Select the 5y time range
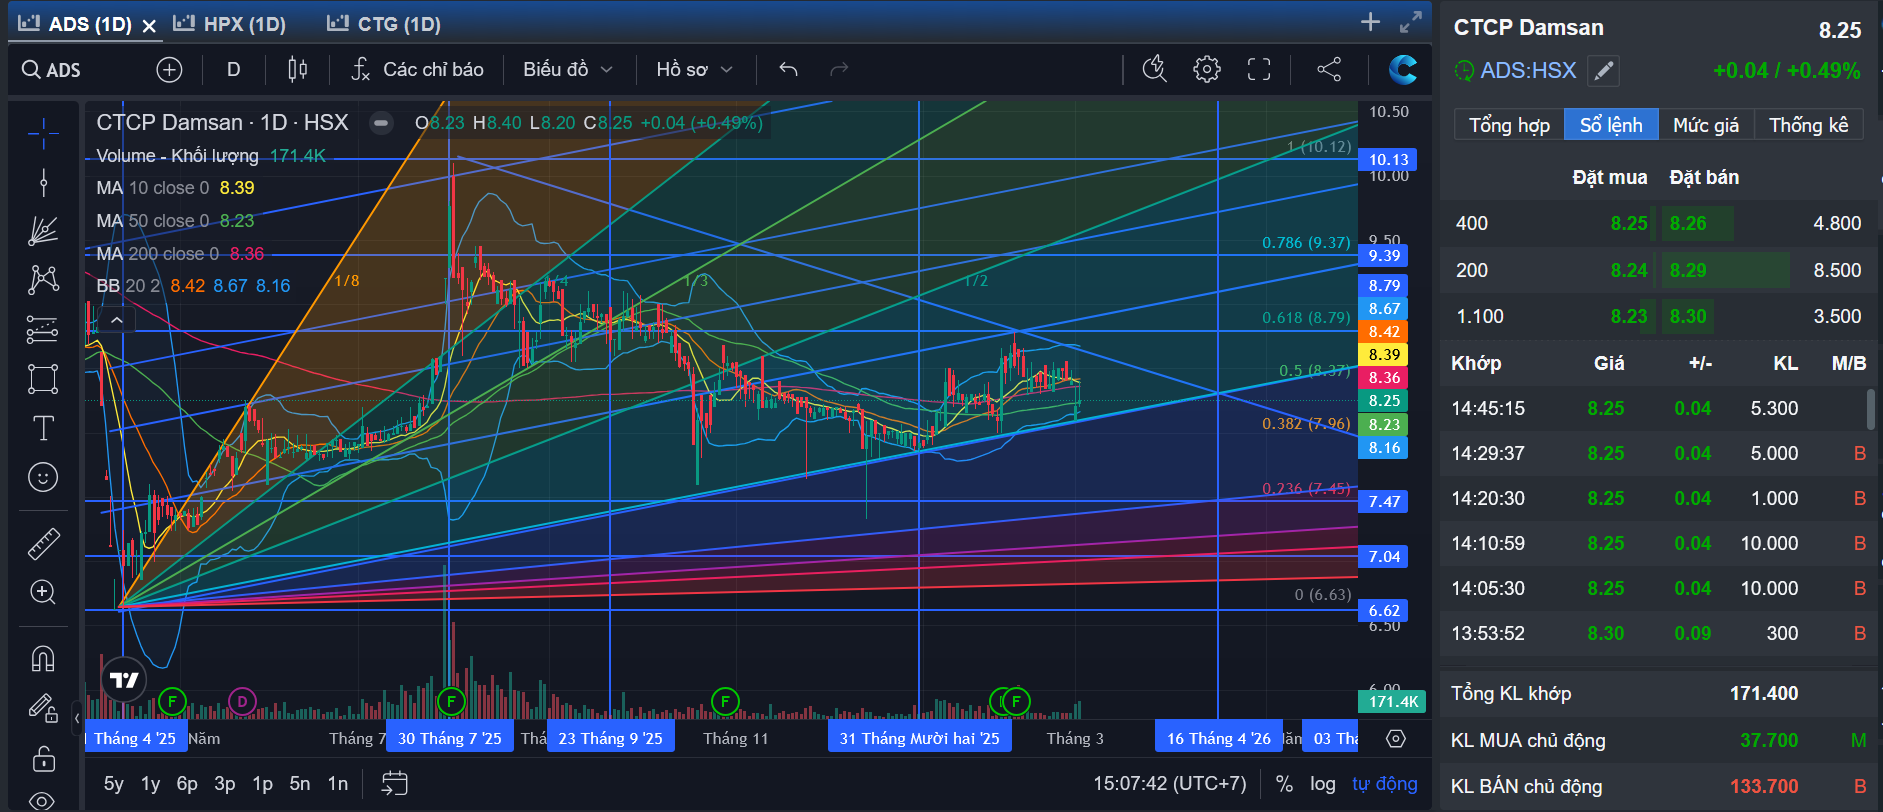Screen dimensions: 1883x812 (x=114, y=783)
